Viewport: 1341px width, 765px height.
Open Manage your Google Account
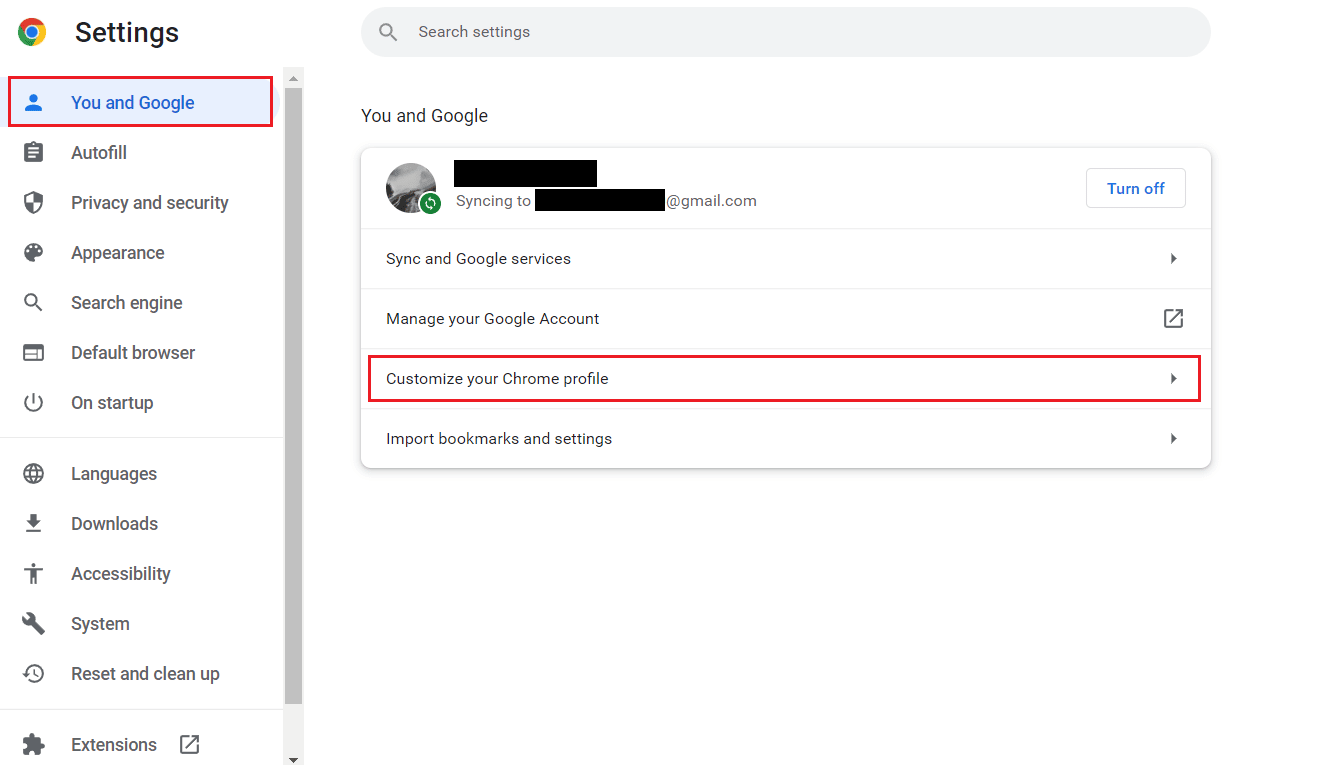click(x=786, y=318)
